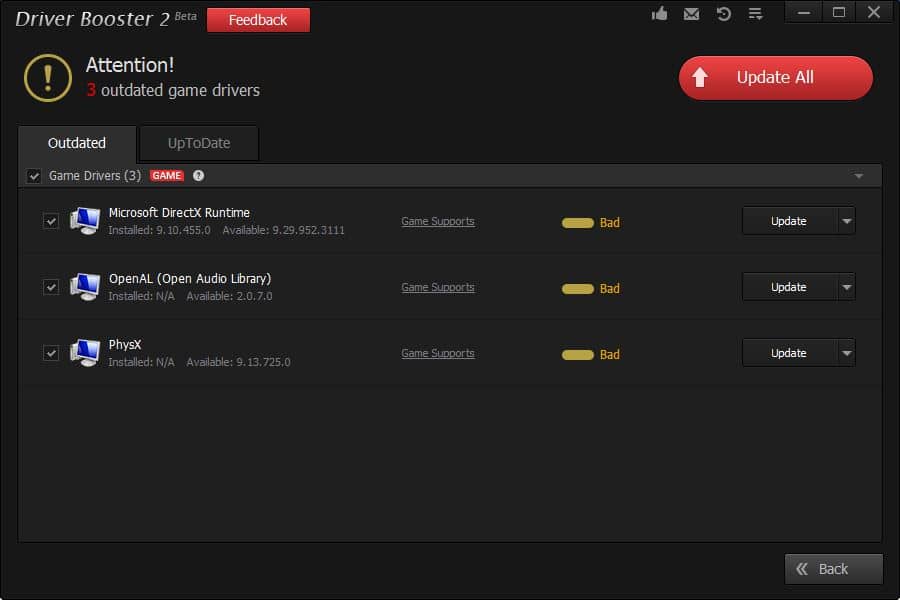Click 'Available: 9.13.725.0' version text

[x=238, y=362]
